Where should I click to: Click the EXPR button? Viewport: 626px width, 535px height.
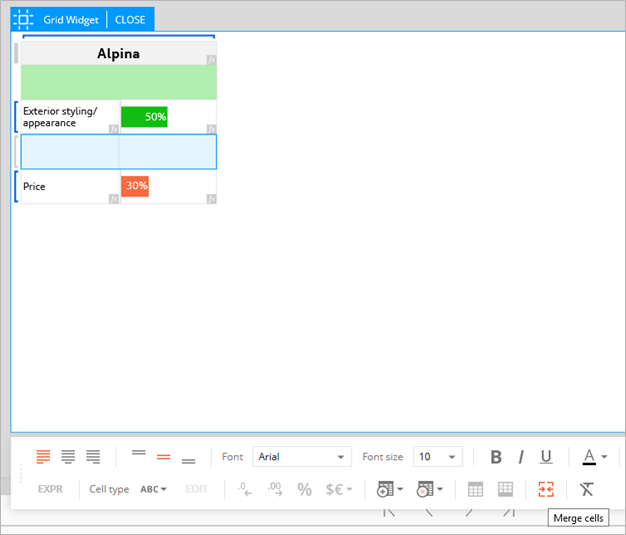pyautogui.click(x=50, y=489)
